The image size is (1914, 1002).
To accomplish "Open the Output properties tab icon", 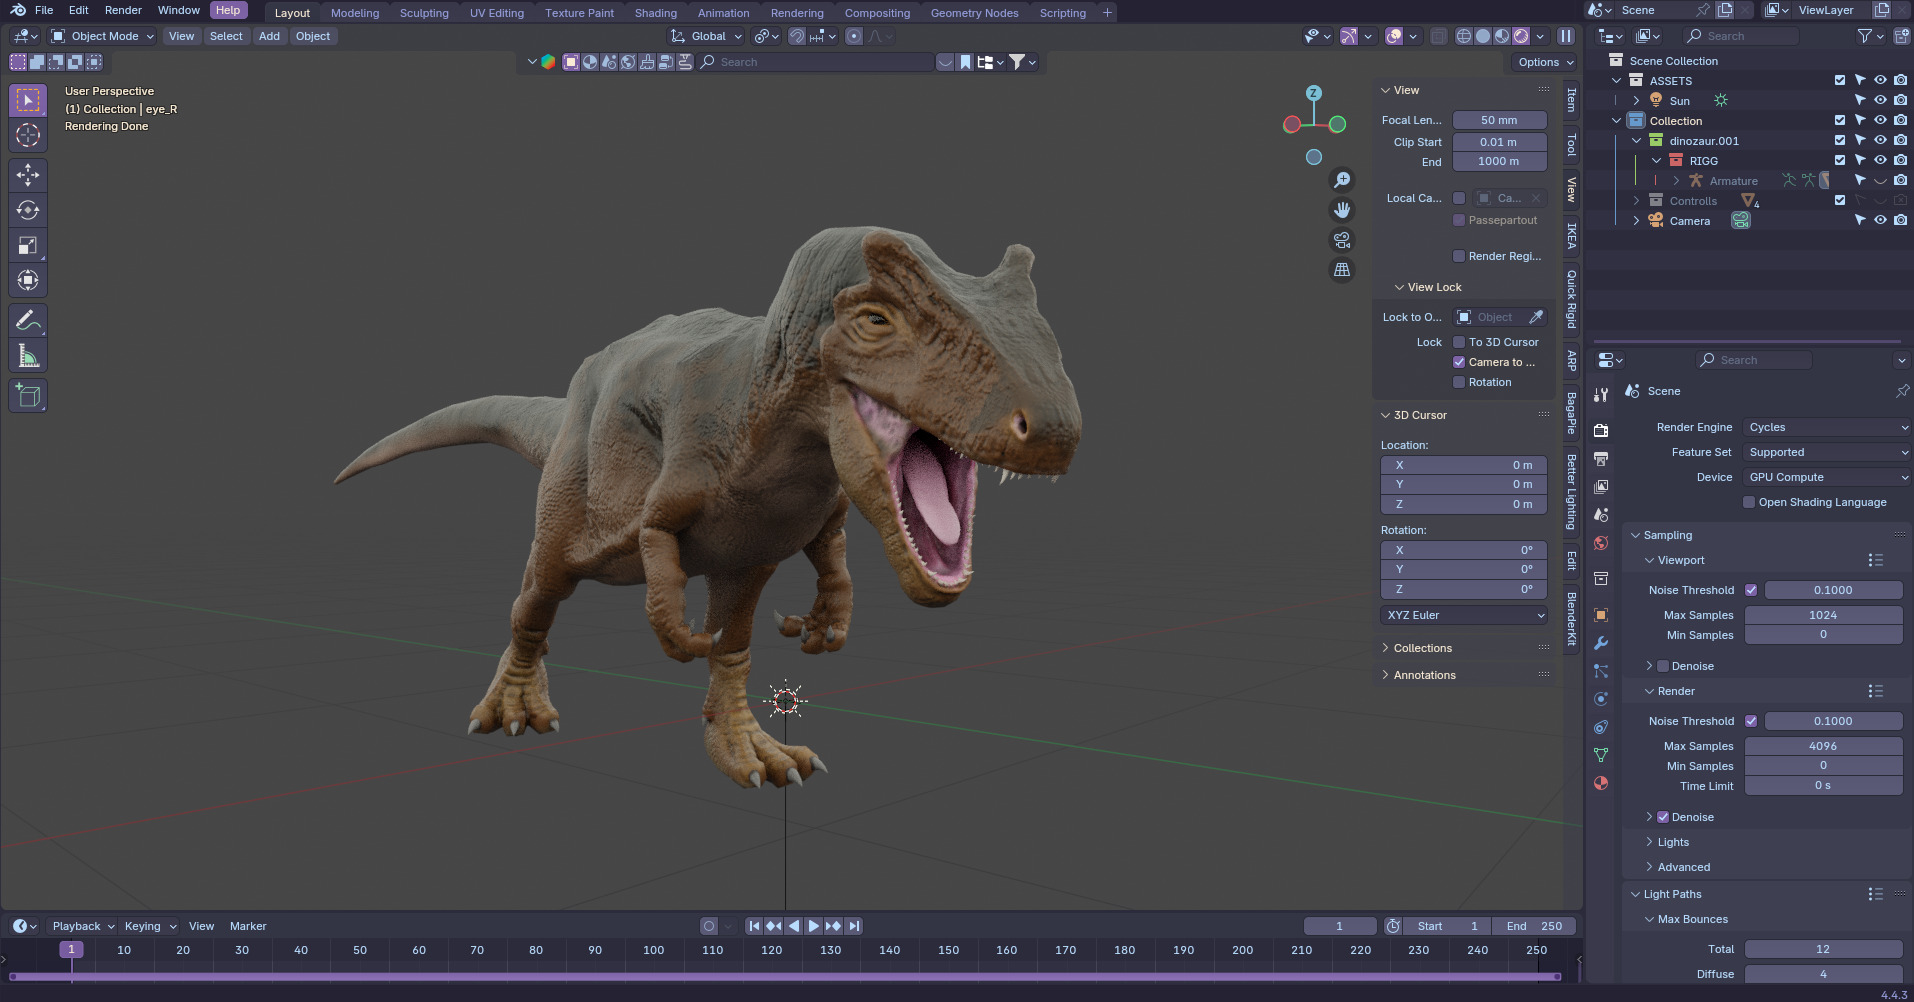I will tap(1601, 459).
